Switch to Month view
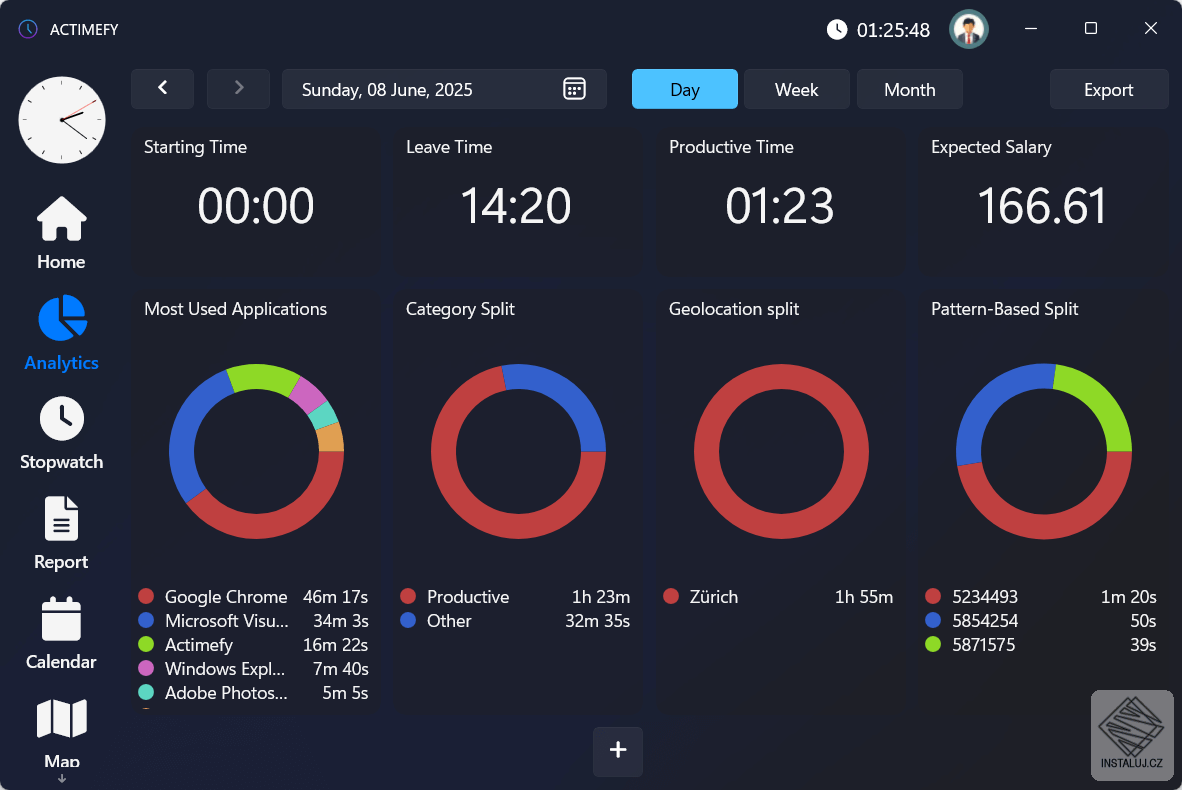Viewport: 1182px width, 790px height. (x=910, y=89)
